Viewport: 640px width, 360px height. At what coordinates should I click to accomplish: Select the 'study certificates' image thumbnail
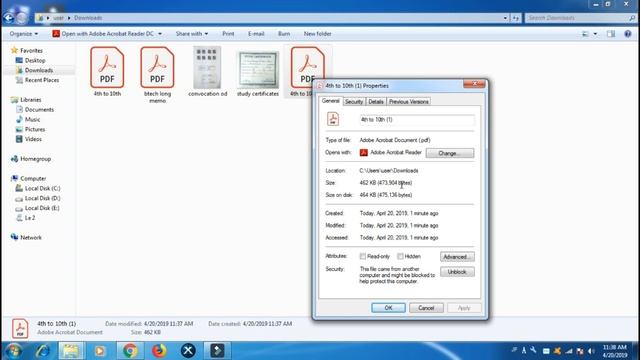(x=258, y=70)
